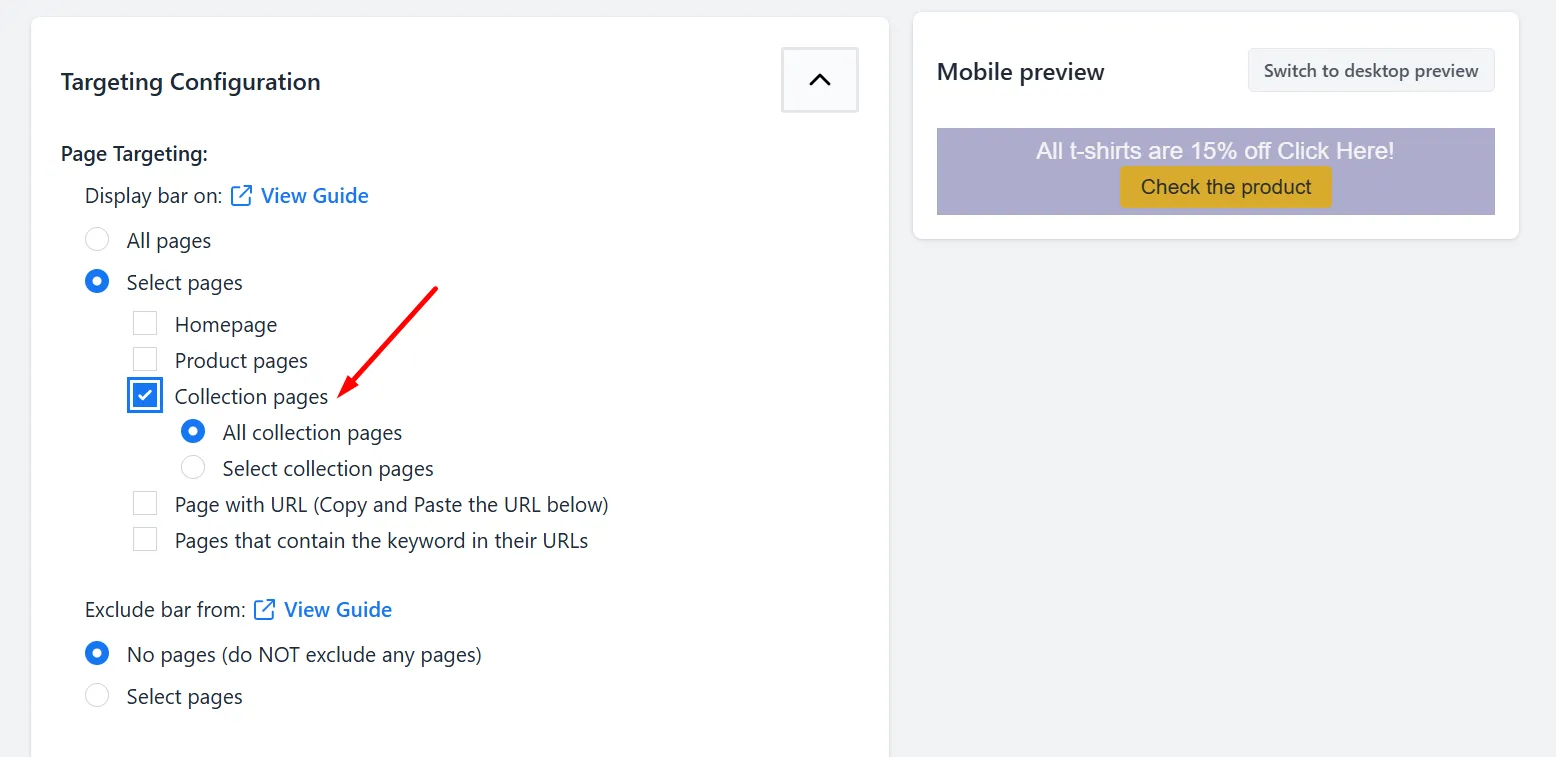Click external link icon beside Display bar on
1556x757 pixels.
tap(241, 196)
